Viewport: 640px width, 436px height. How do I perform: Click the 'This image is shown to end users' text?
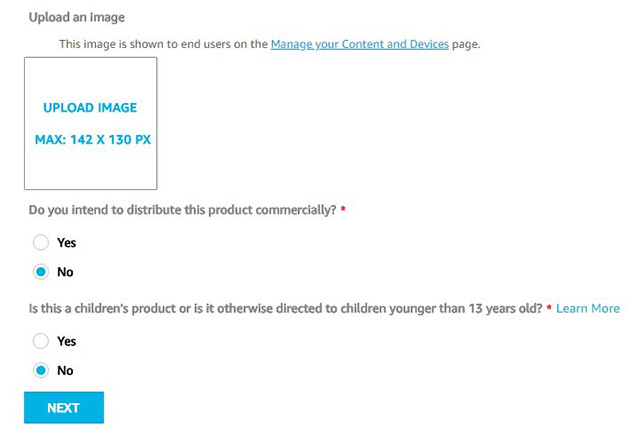[160, 44]
